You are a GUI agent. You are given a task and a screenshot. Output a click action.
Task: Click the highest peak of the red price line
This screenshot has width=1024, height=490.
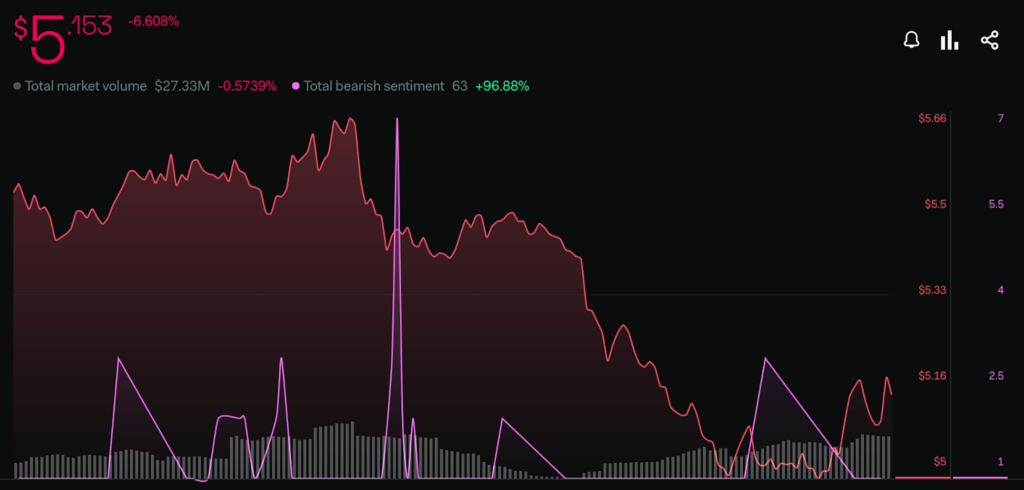pyautogui.click(x=351, y=118)
